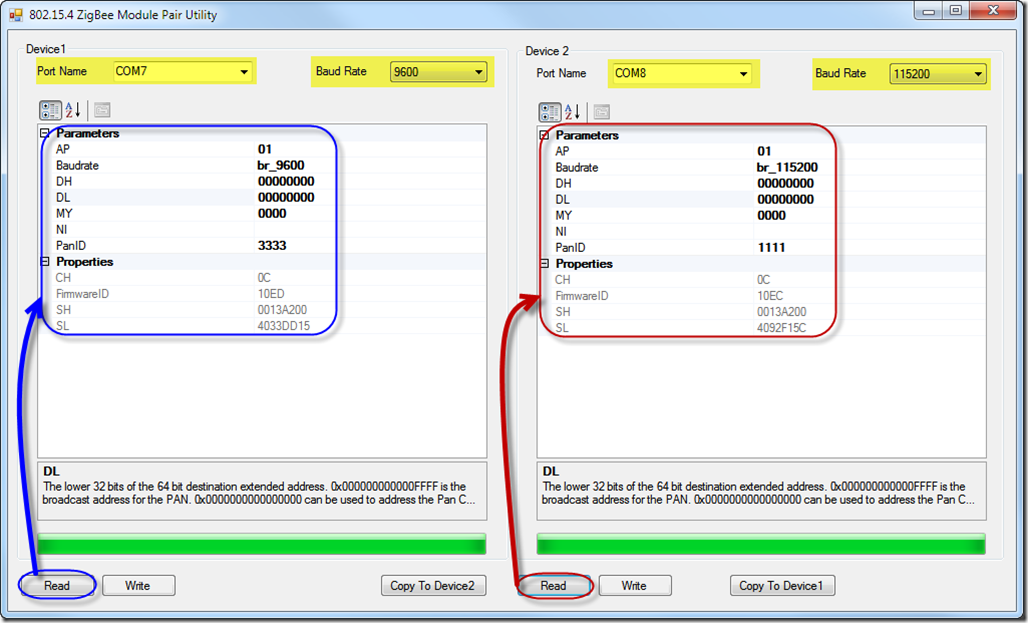Click Alphabetical sort icon in Device1 toolbar
1028x623 pixels.
coord(73,110)
